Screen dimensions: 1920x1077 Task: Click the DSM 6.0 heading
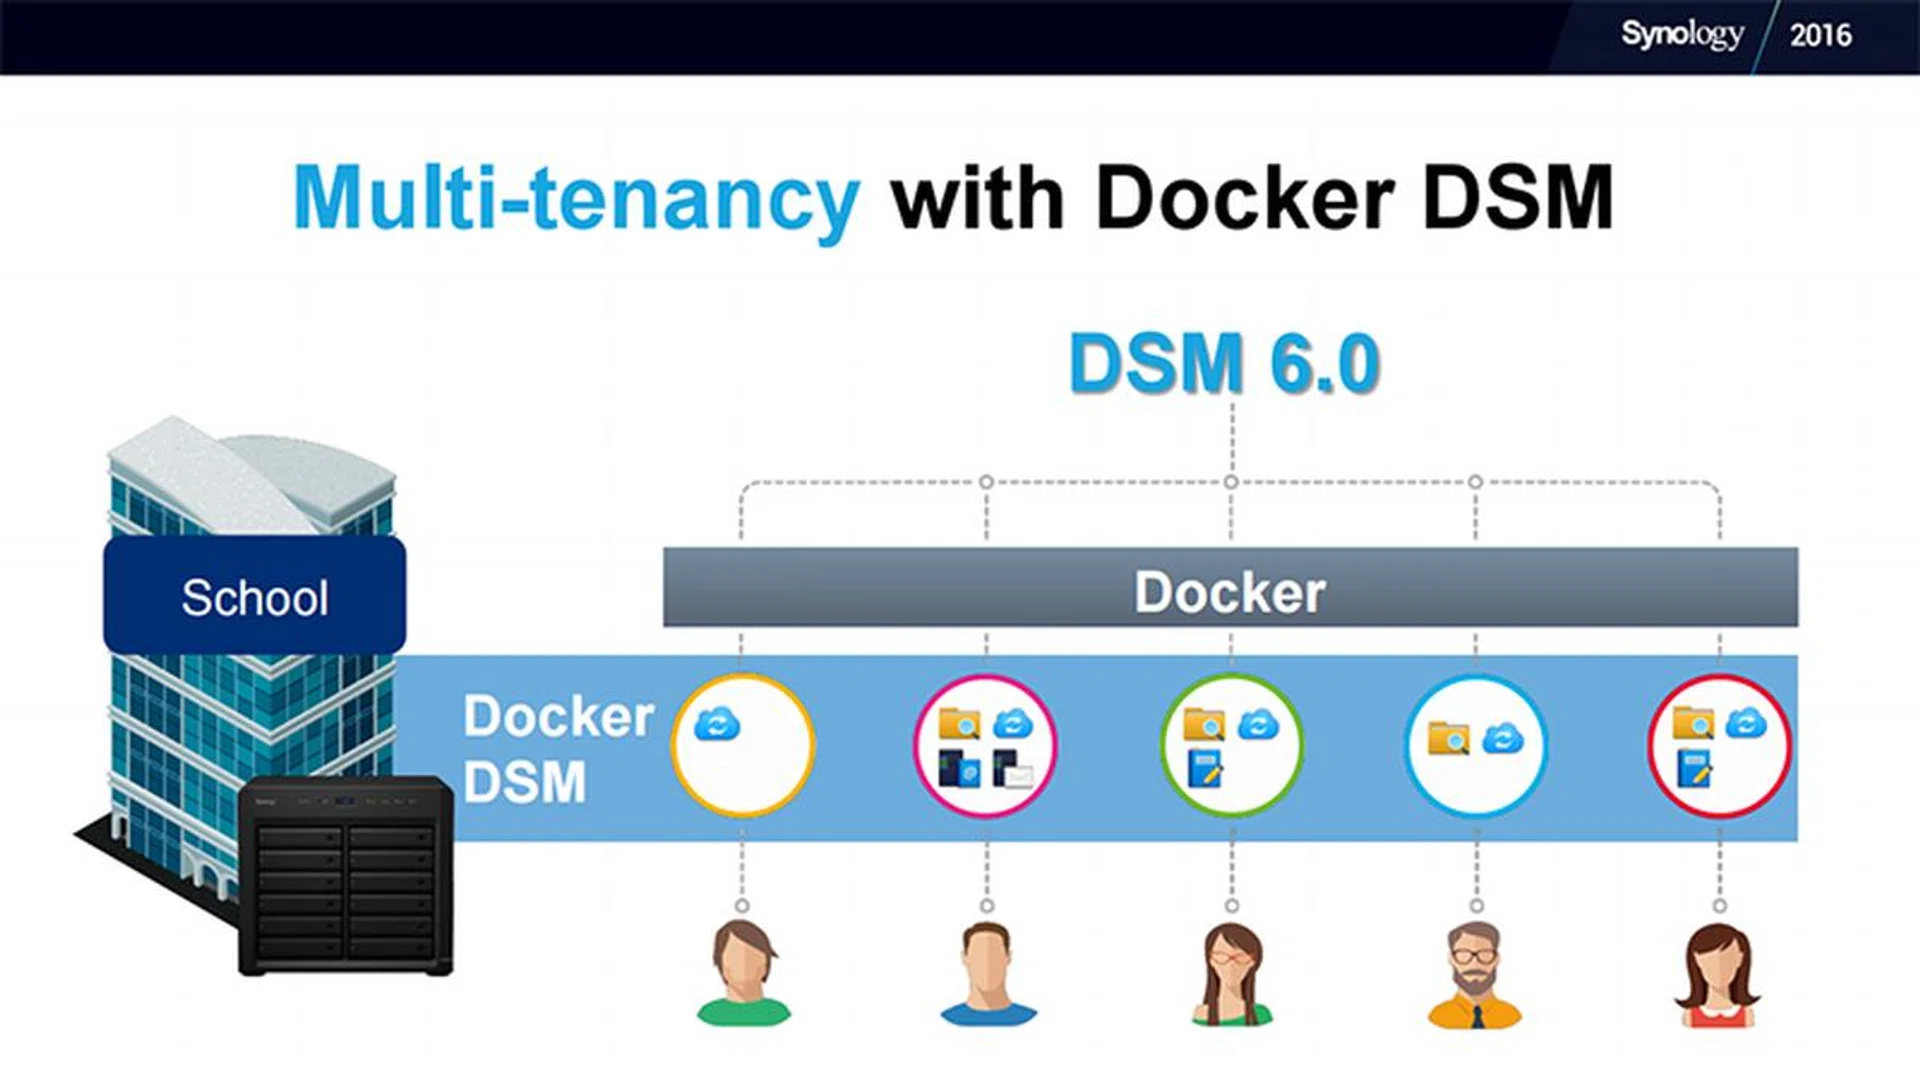point(1224,363)
